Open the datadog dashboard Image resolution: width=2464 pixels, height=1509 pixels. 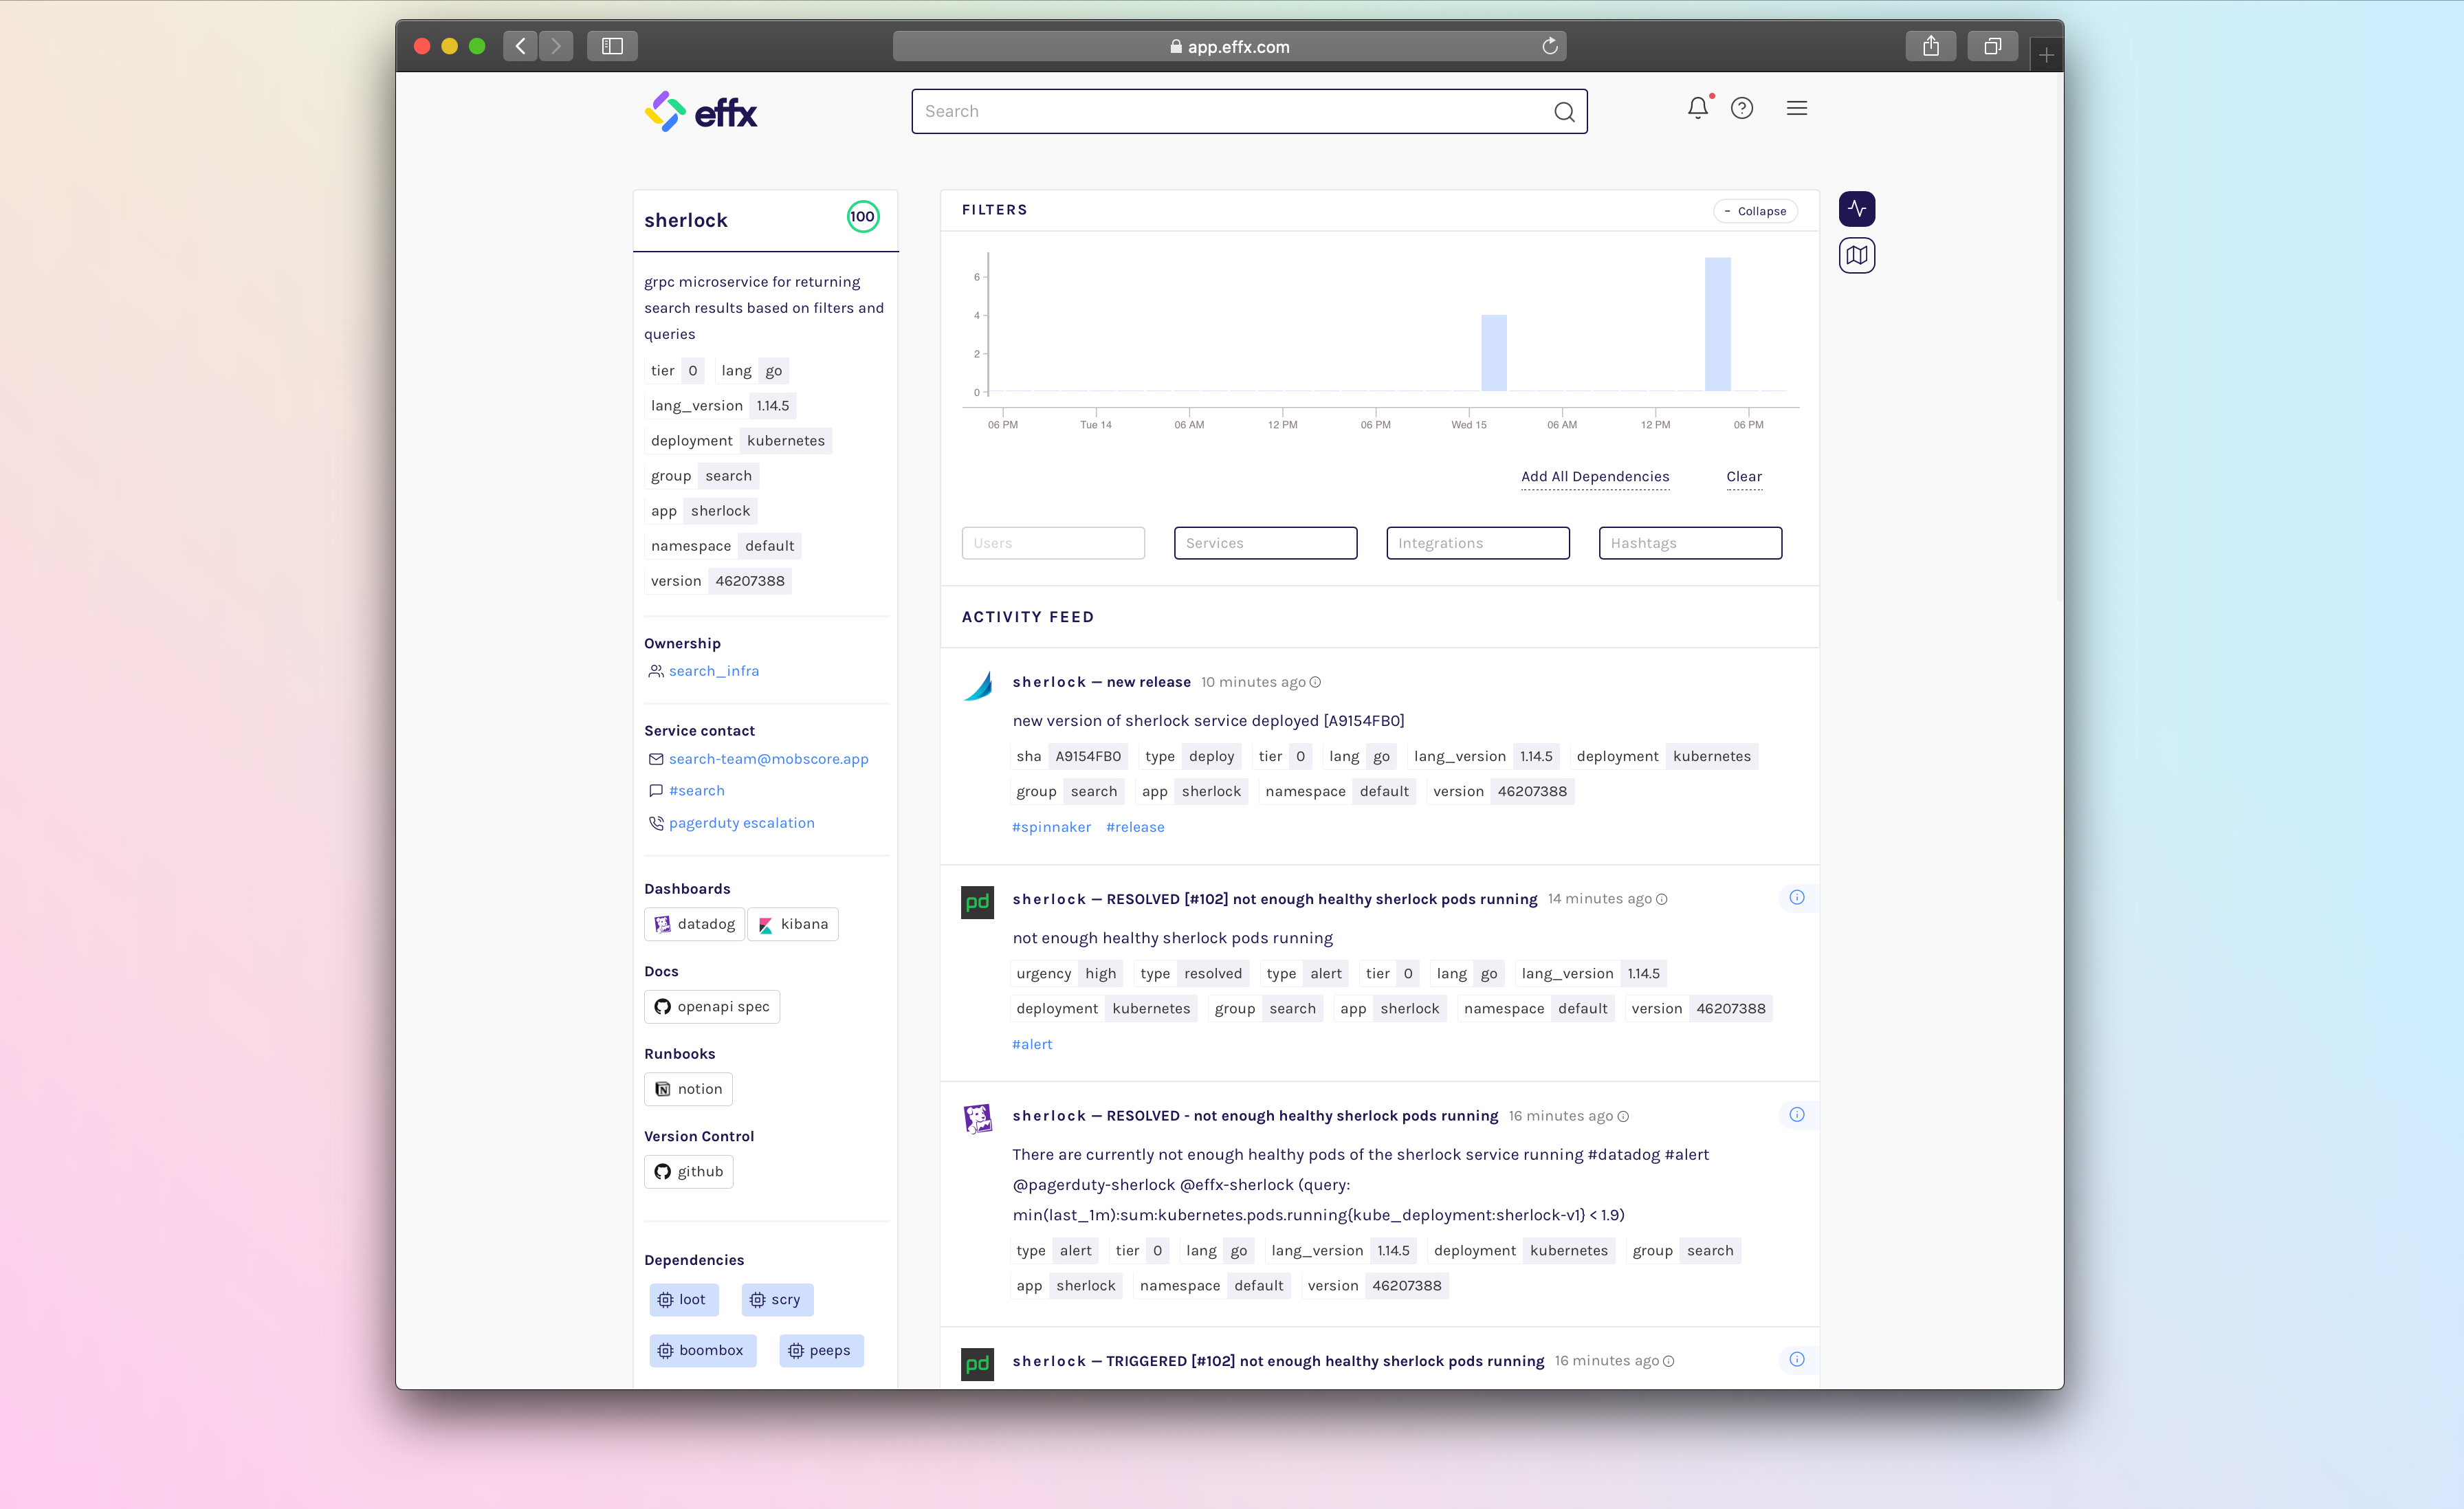click(694, 924)
